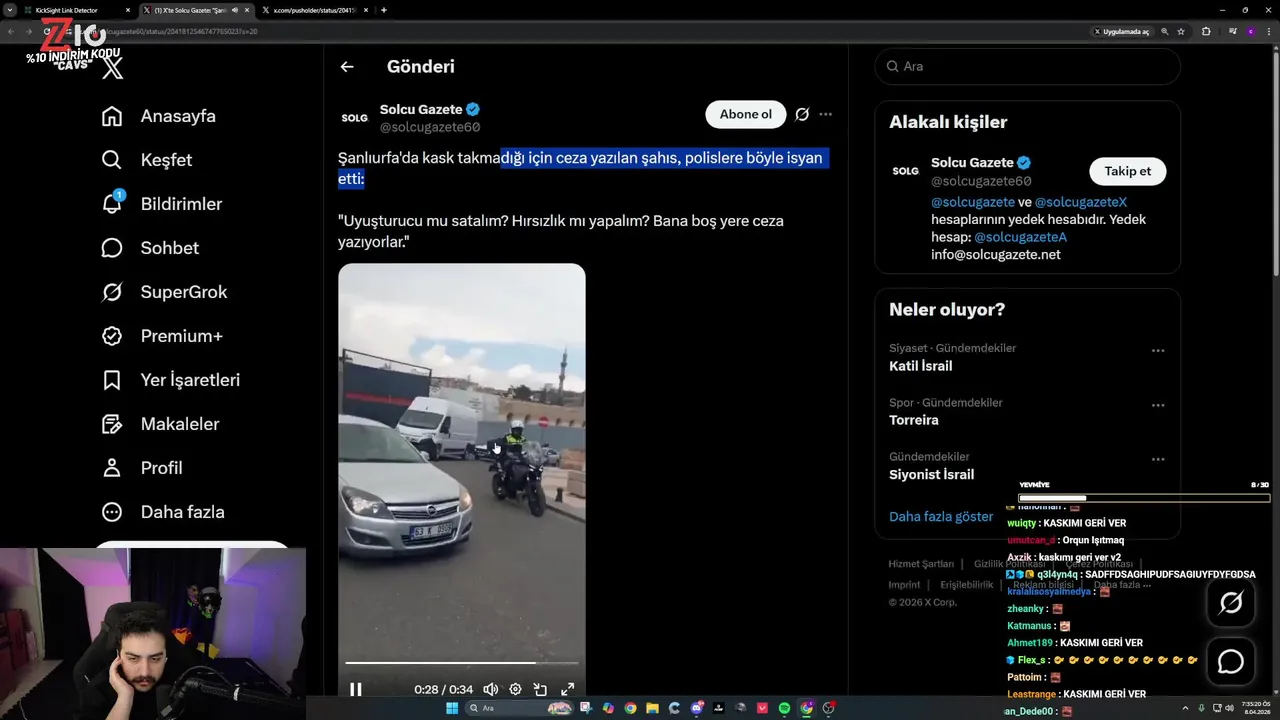Open more options for Torreira trend
This screenshot has width=1280, height=720.
point(1158,405)
